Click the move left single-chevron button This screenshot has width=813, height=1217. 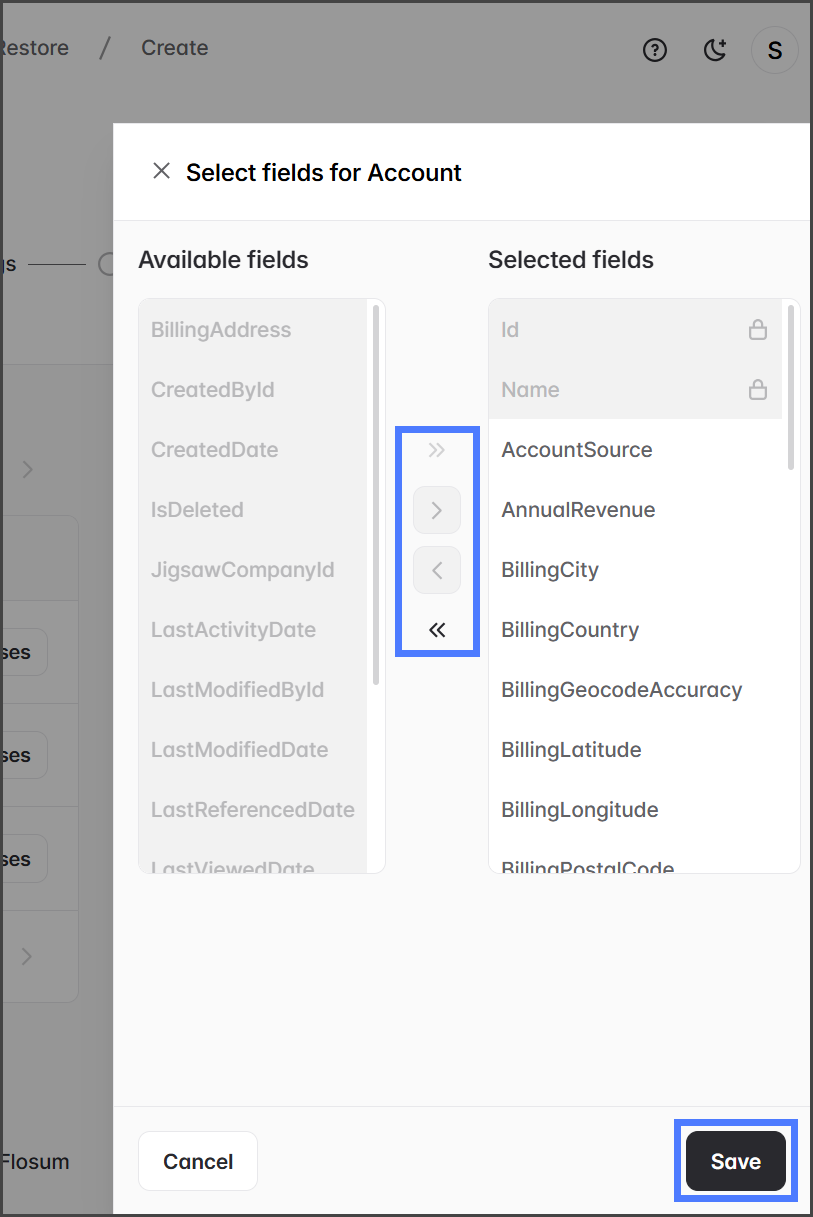point(437,570)
